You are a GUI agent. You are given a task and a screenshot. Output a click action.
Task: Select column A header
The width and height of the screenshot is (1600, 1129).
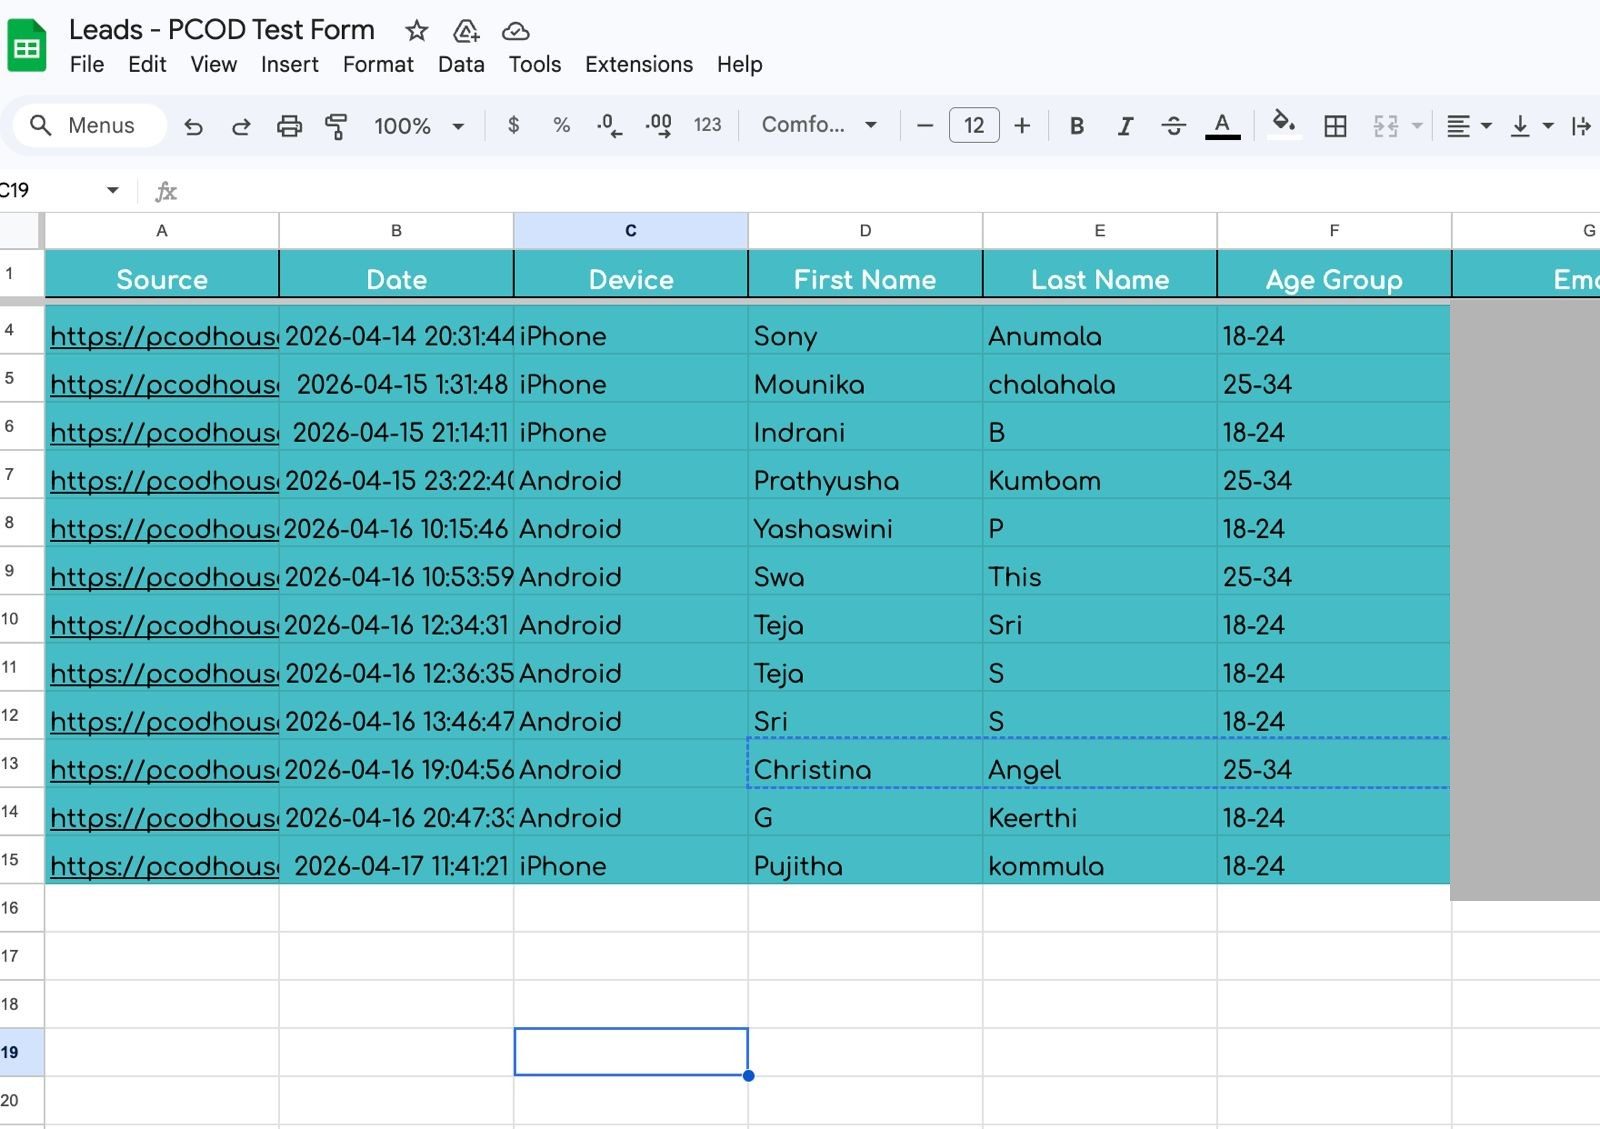pos(162,230)
